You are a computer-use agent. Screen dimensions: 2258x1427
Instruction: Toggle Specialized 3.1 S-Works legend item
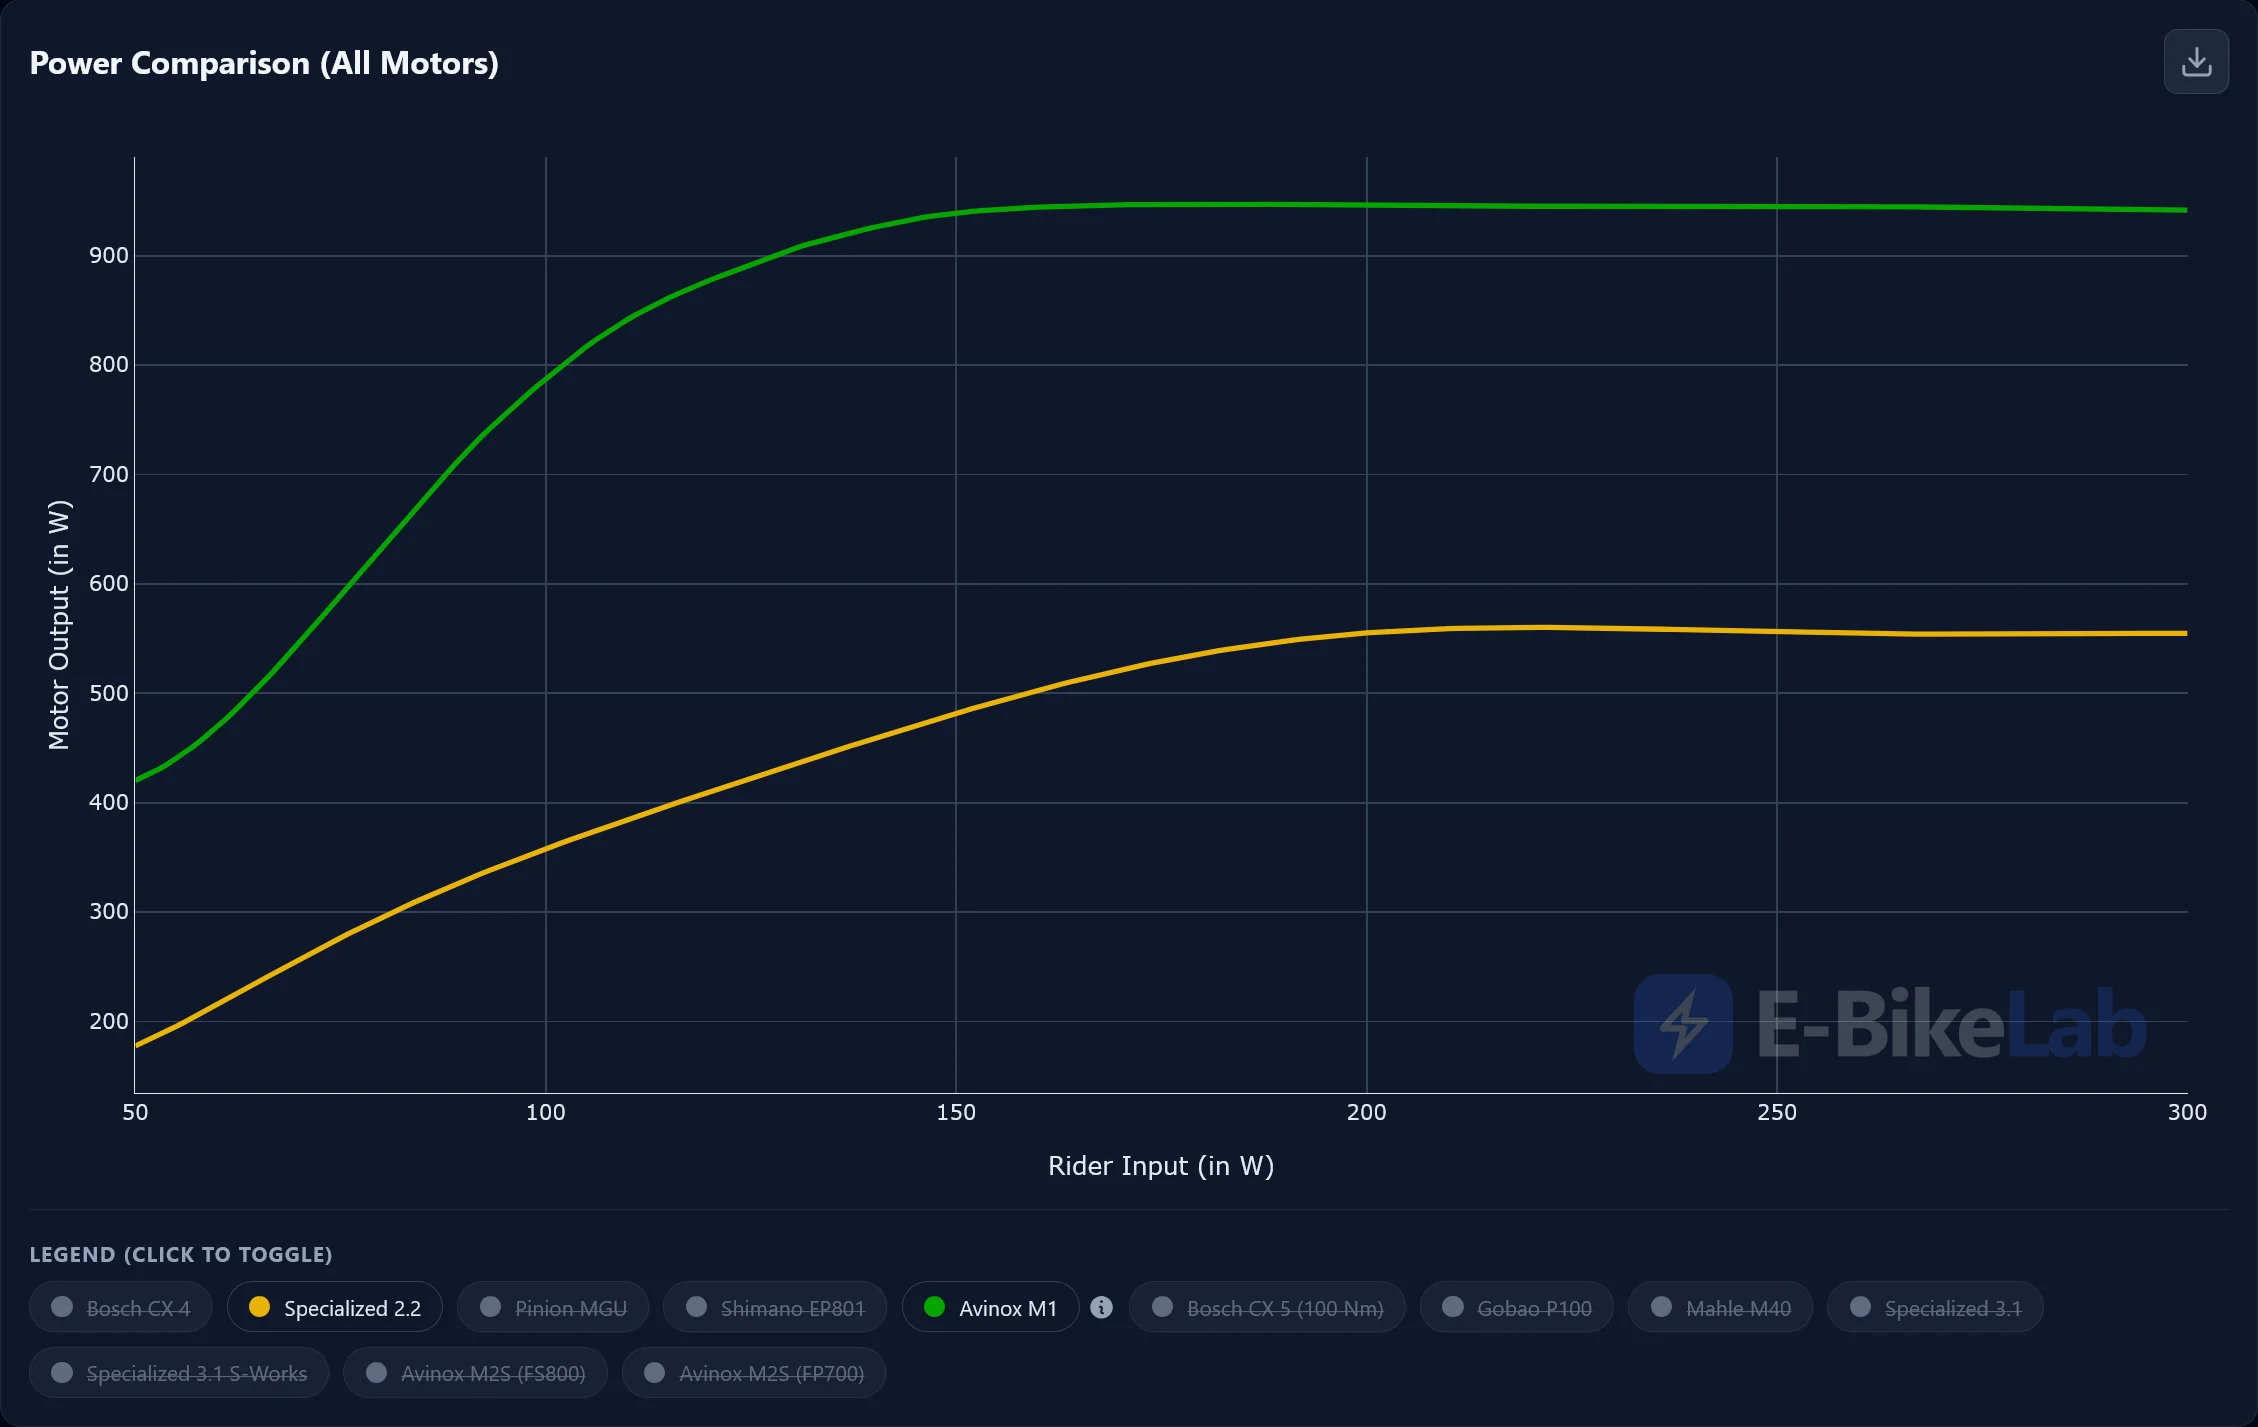coord(179,1373)
